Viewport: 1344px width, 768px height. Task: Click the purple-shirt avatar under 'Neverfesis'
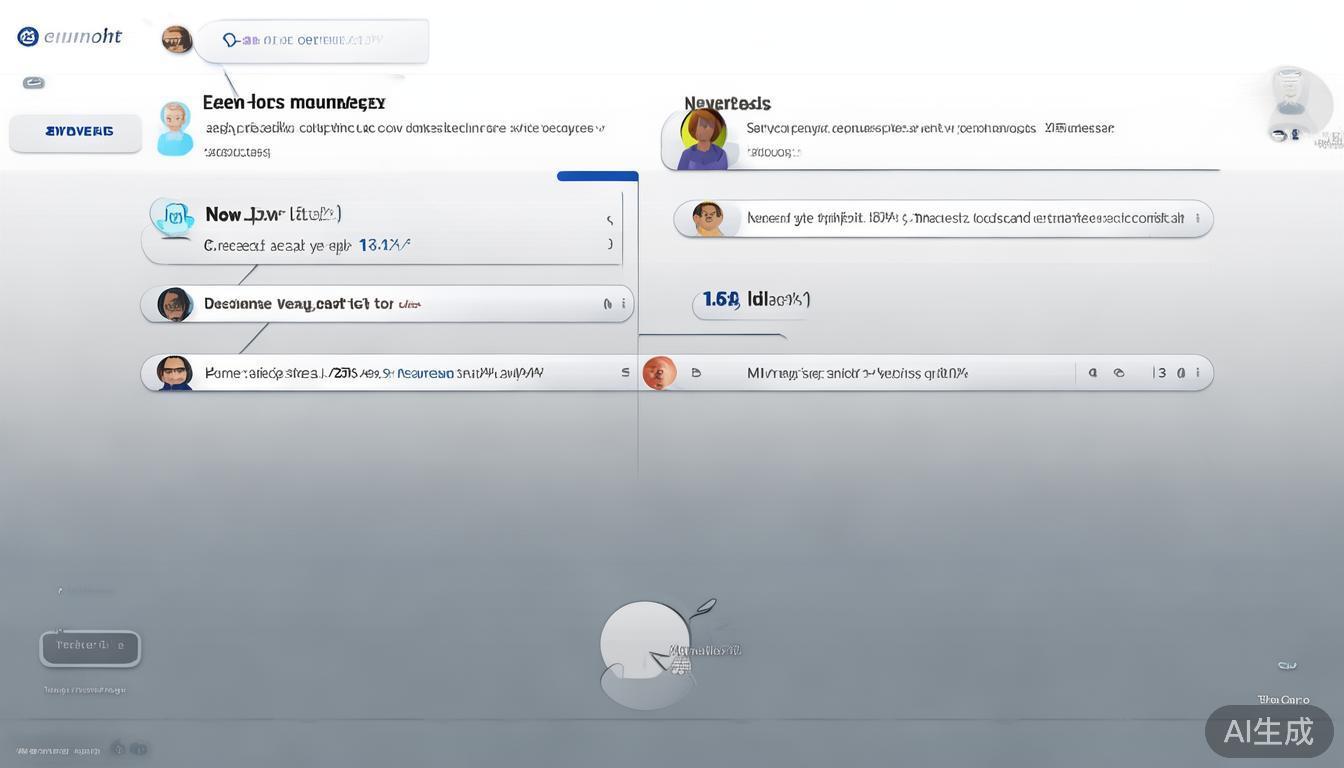point(704,139)
